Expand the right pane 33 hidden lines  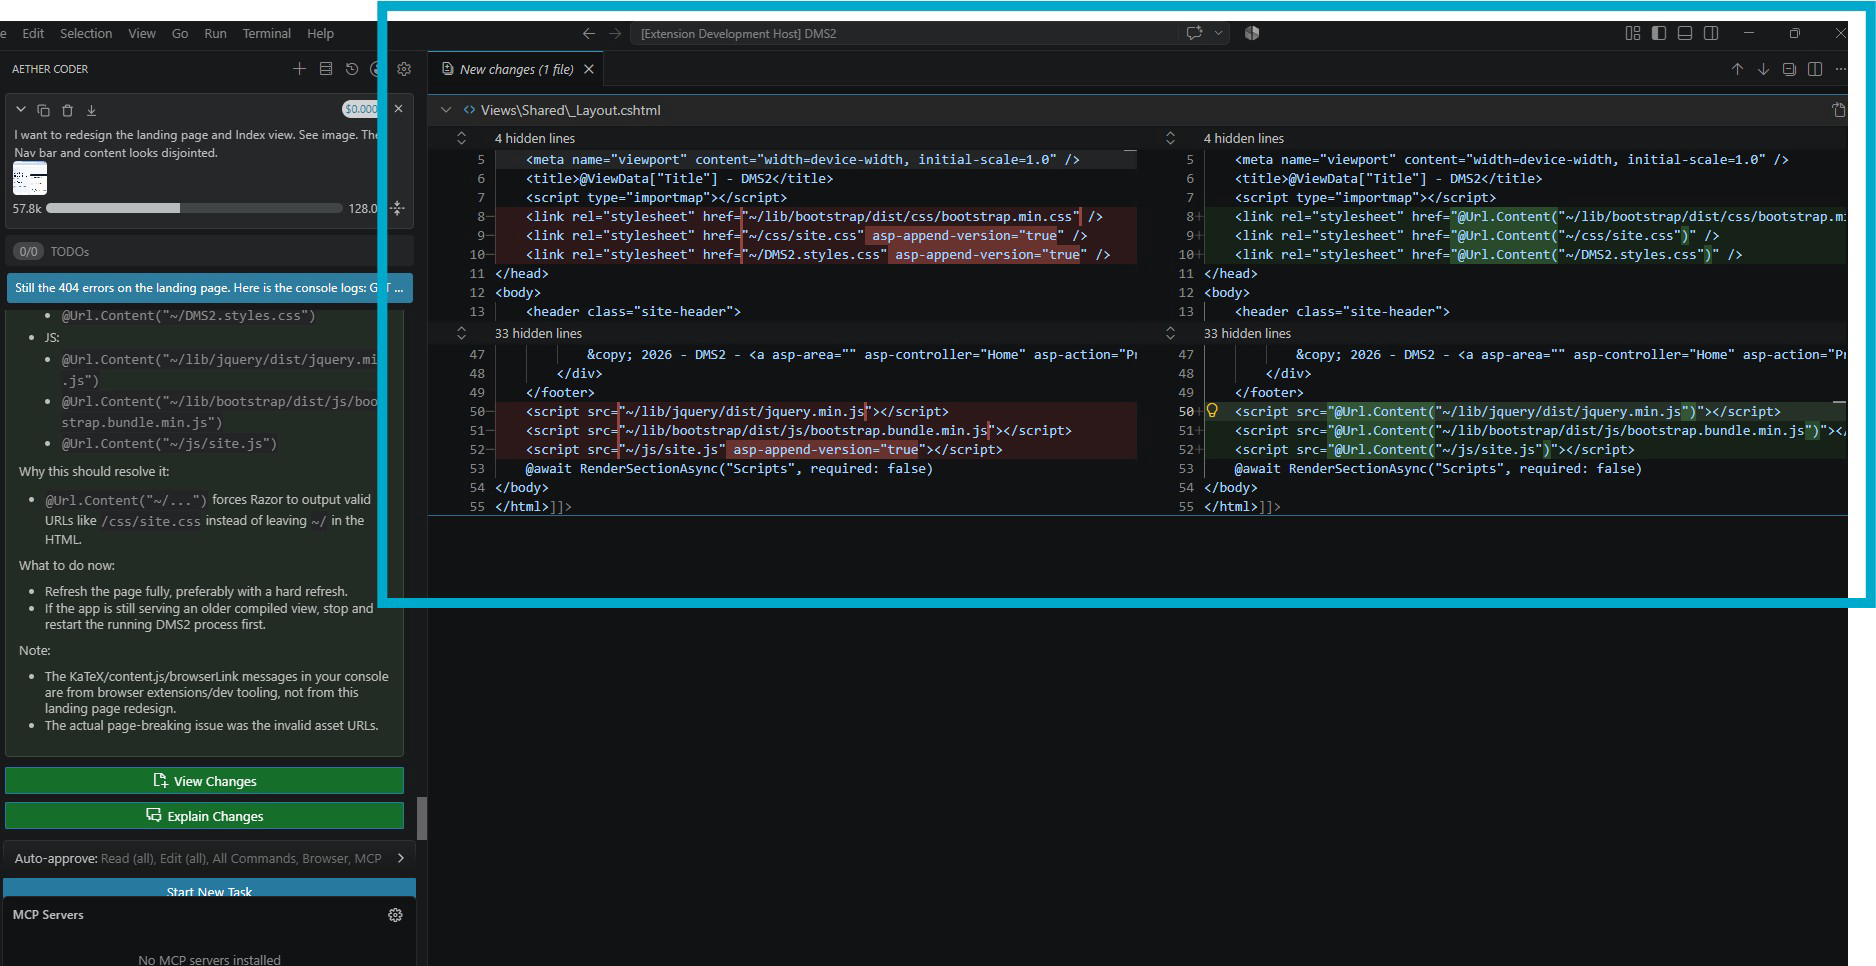tap(1170, 333)
